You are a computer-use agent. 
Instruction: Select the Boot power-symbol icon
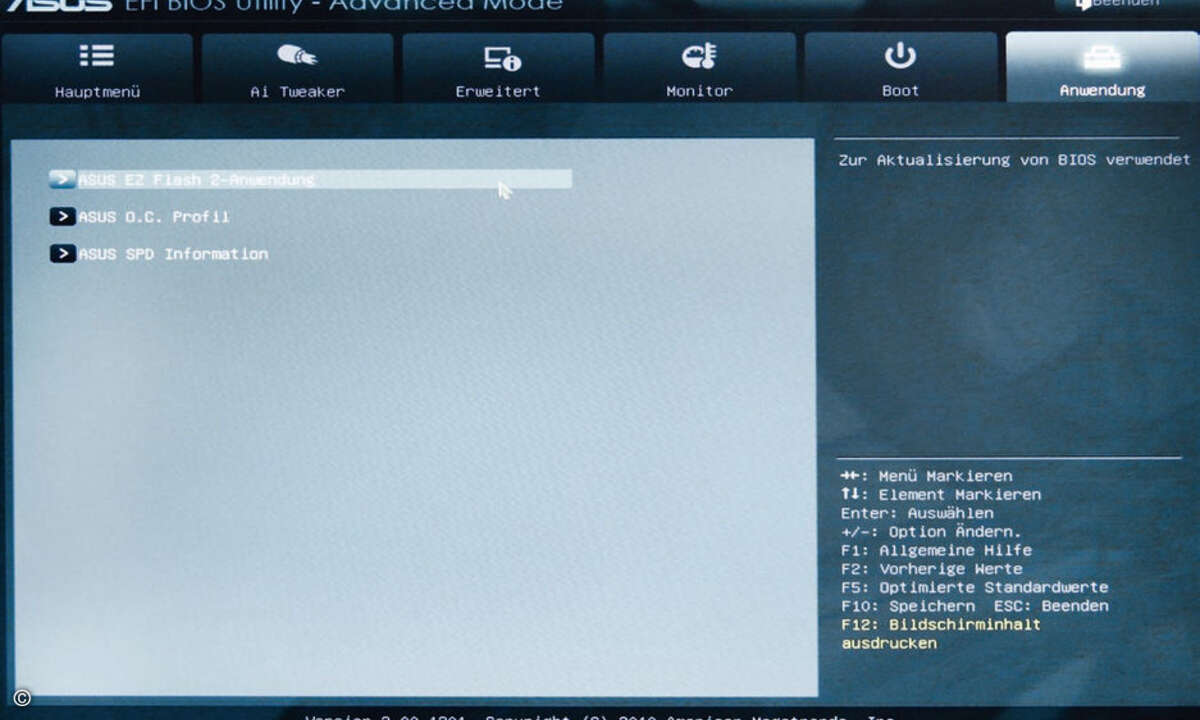click(900, 55)
